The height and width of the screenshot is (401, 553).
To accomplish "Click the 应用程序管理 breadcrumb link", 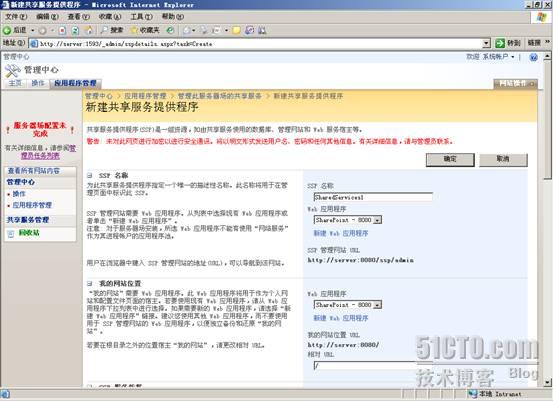I will pos(145,96).
